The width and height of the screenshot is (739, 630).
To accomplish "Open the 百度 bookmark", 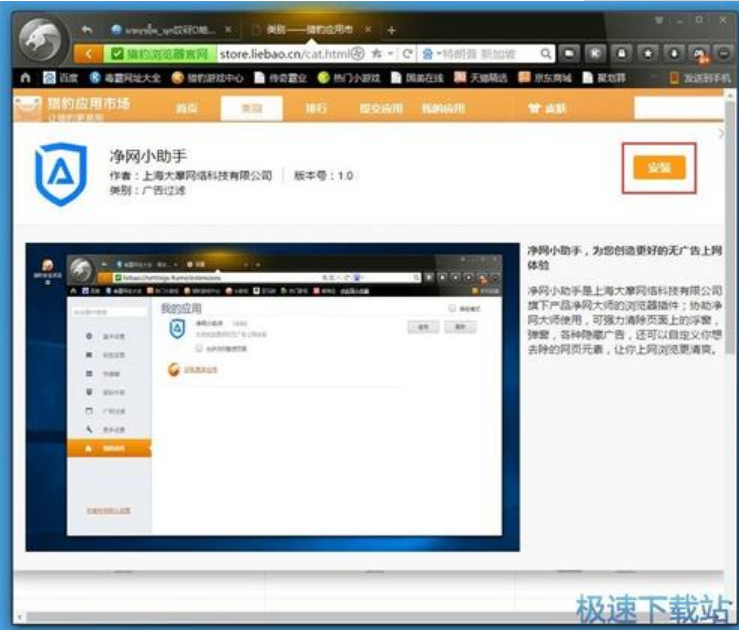I will pyautogui.click(x=60, y=78).
